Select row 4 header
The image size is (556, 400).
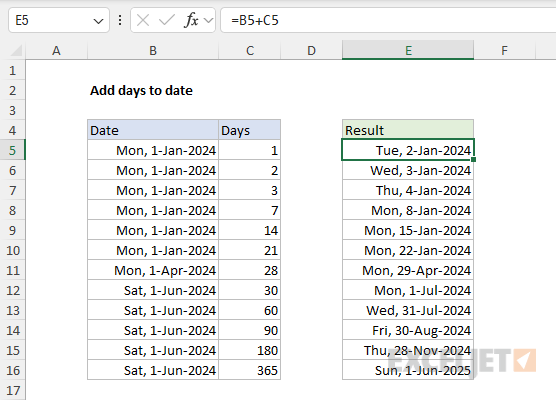[x=12, y=130]
